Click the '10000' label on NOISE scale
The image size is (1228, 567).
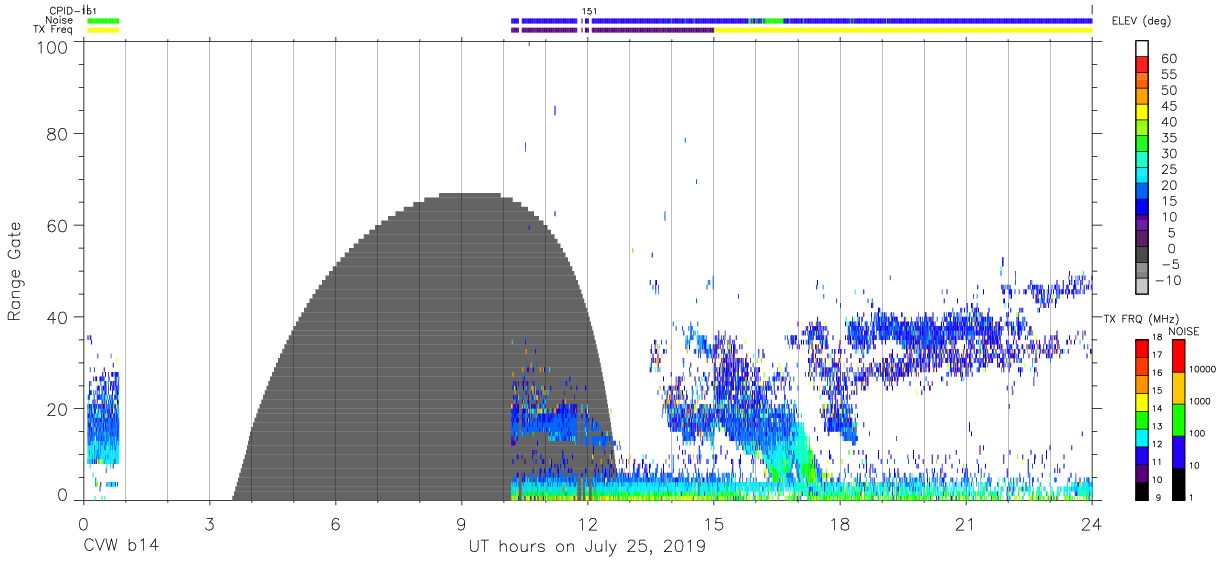(x=1201, y=370)
